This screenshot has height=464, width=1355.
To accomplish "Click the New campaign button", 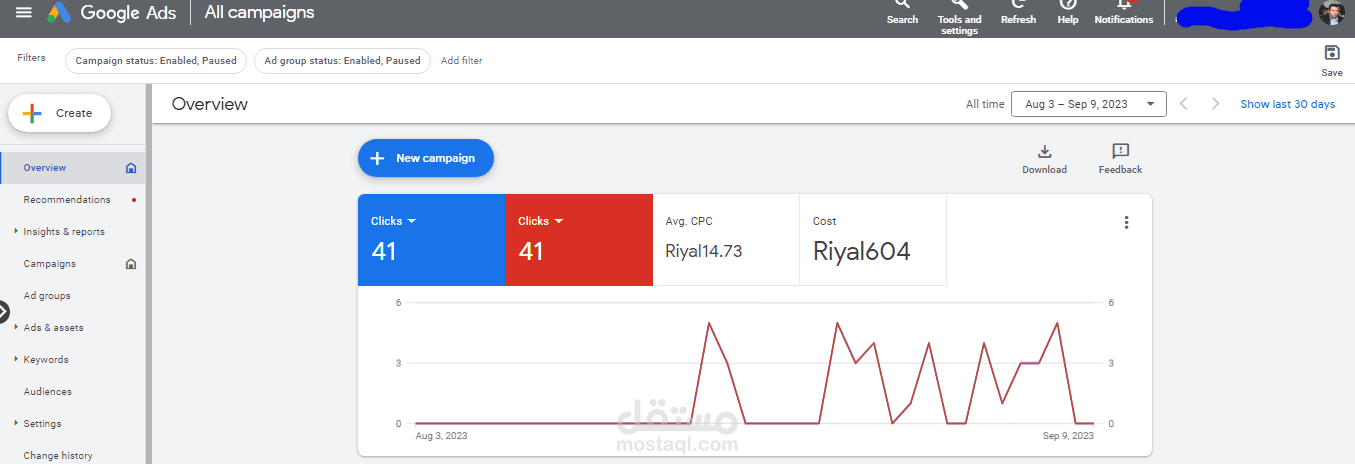I will click(426, 158).
